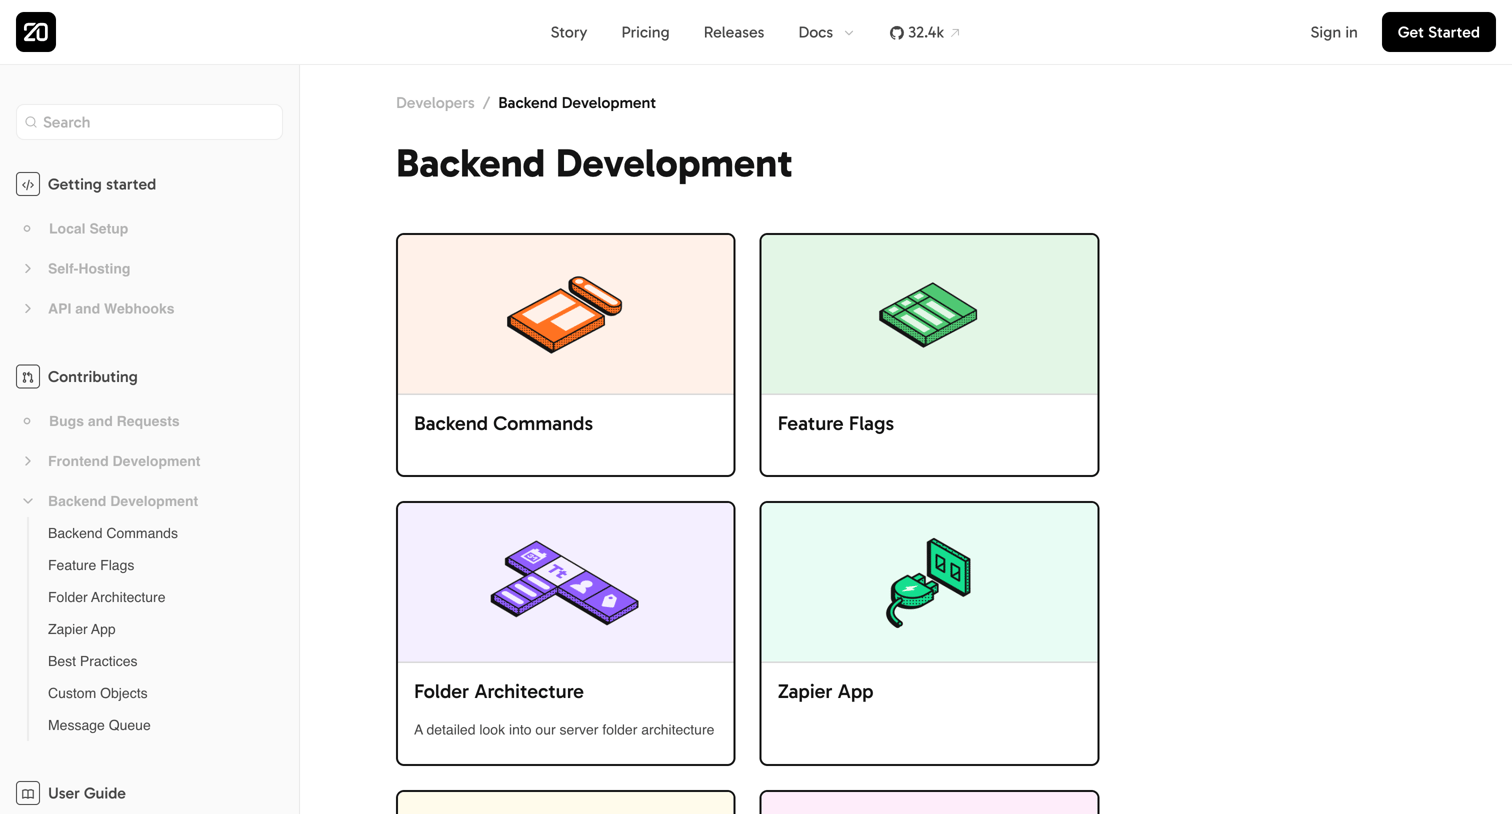The width and height of the screenshot is (1512, 814).
Task: Click the Feature Flags green table illustration
Action: (928, 314)
